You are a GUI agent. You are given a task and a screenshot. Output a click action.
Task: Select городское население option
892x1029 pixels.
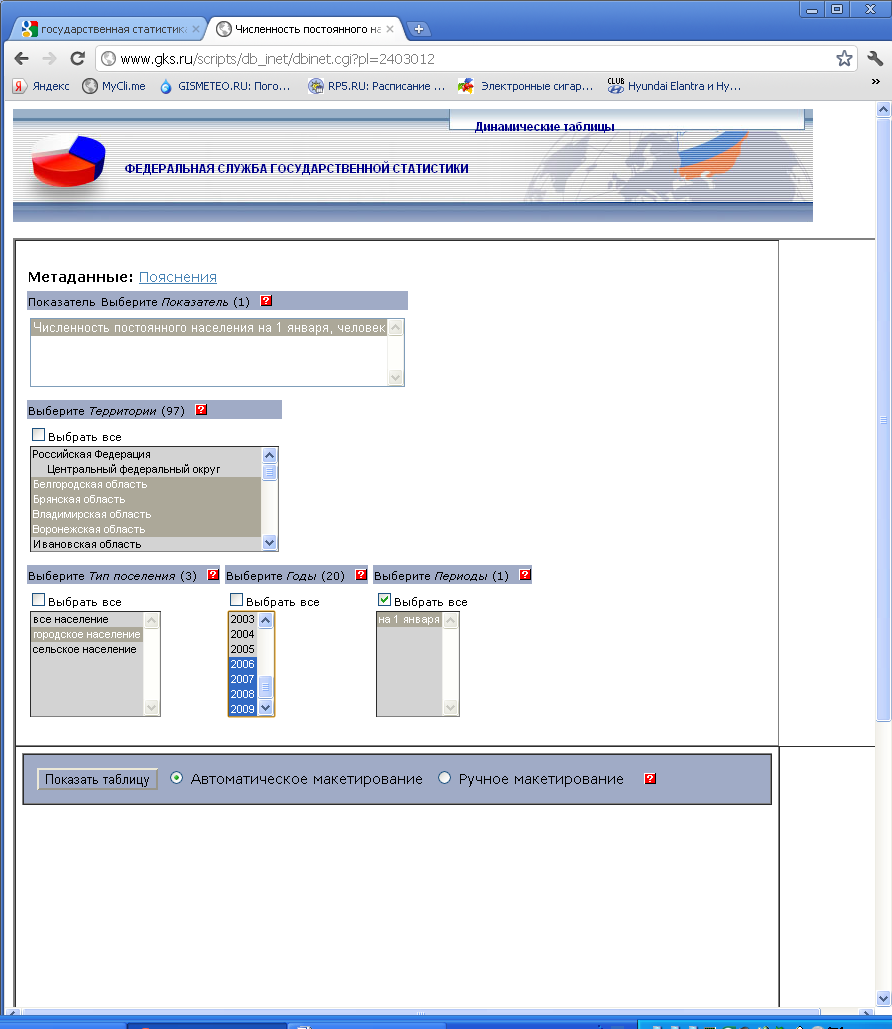(x=87, y=635)
